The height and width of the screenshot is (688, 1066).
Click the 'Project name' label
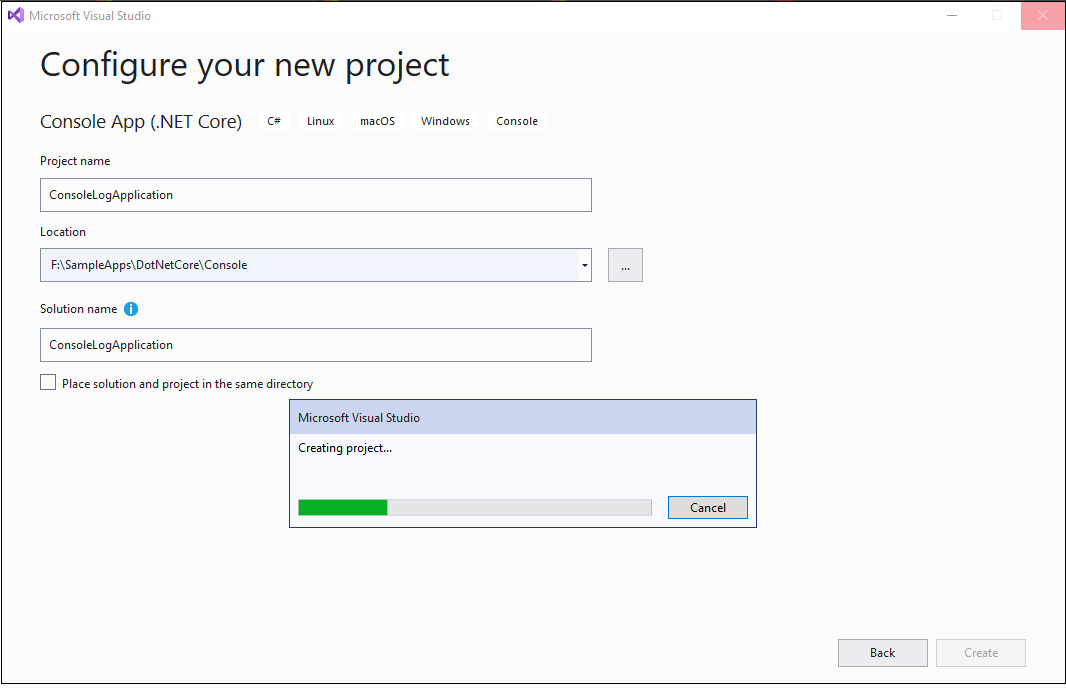point(75,161)
